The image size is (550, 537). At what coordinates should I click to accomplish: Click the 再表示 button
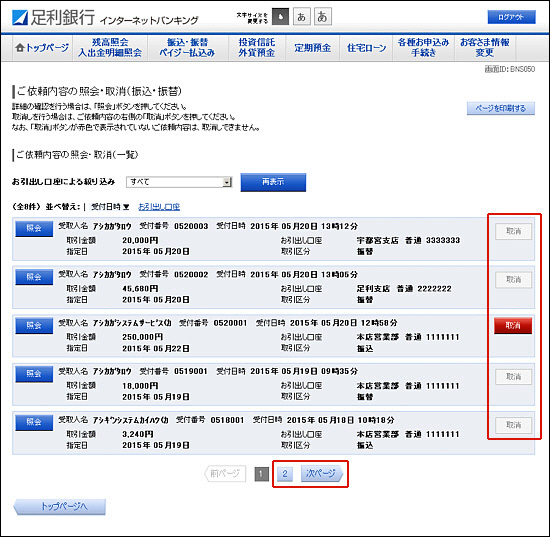(273, 182)
